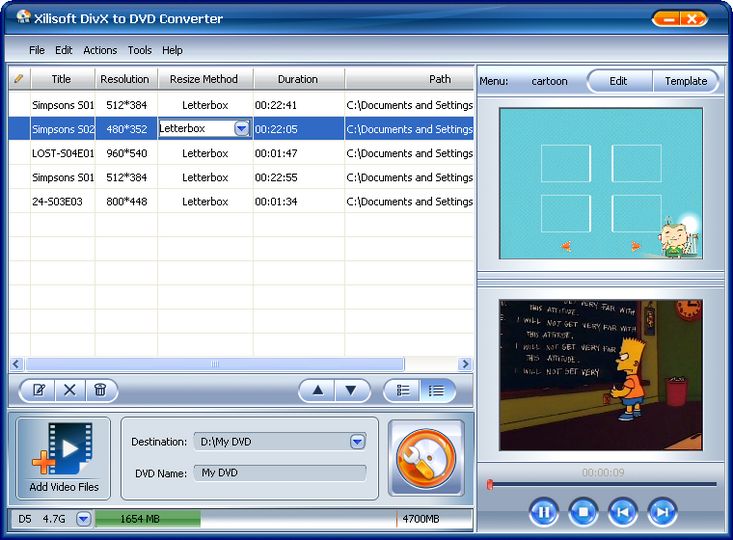Click the application icon in title bar

coord(22,17)
